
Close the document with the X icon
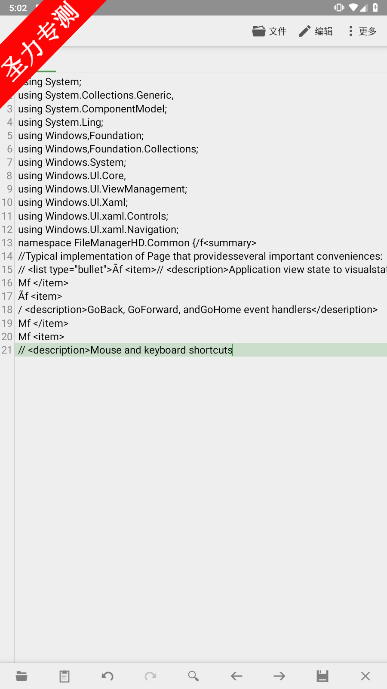pos(365,676)
